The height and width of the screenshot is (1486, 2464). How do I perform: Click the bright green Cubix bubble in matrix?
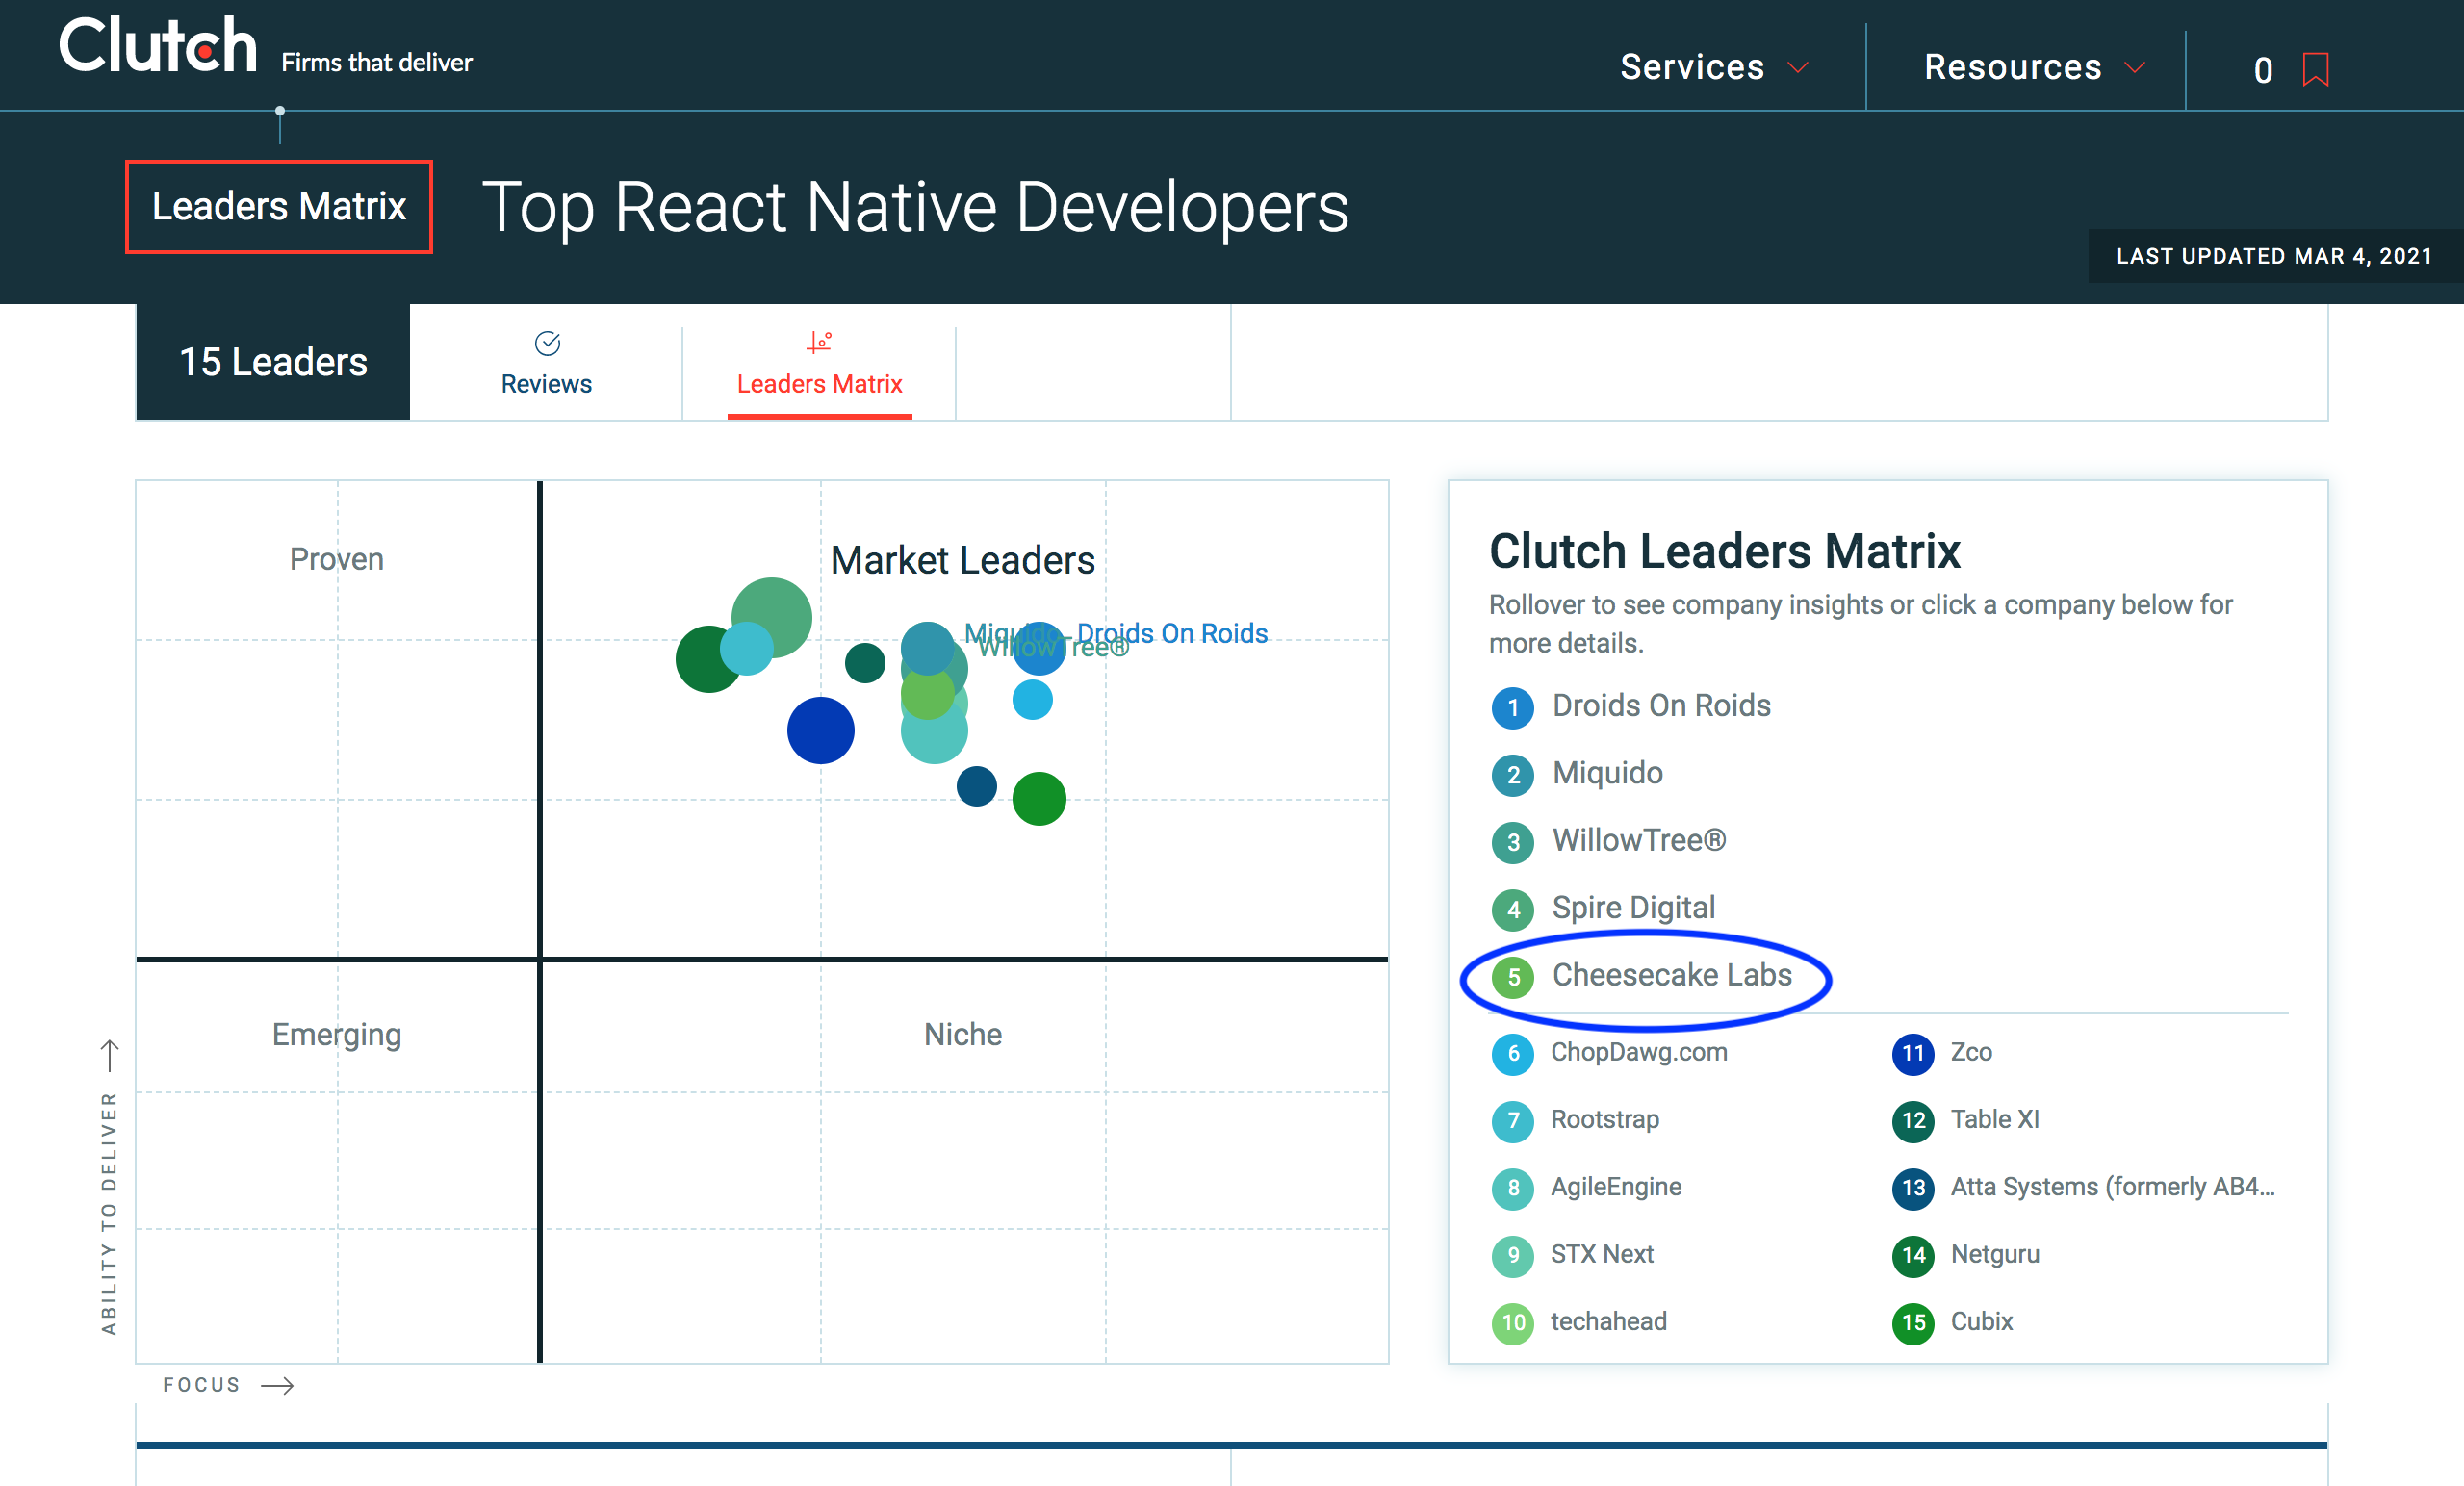[1039, 799]
